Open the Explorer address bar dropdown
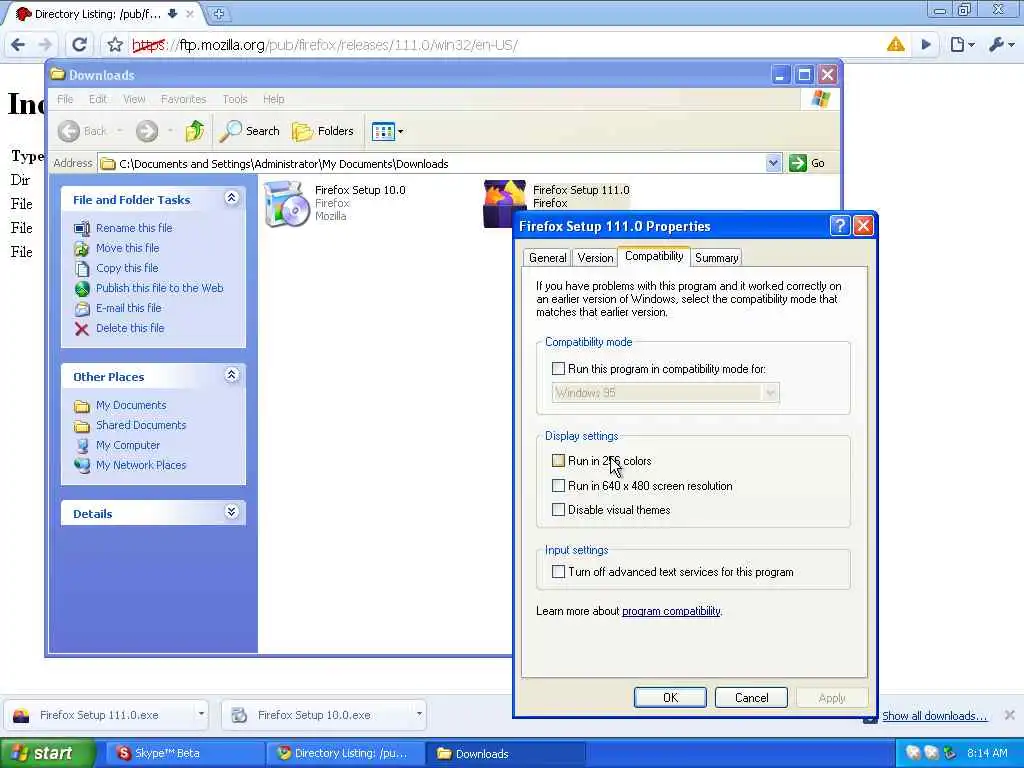 click(x=773, y=163)
